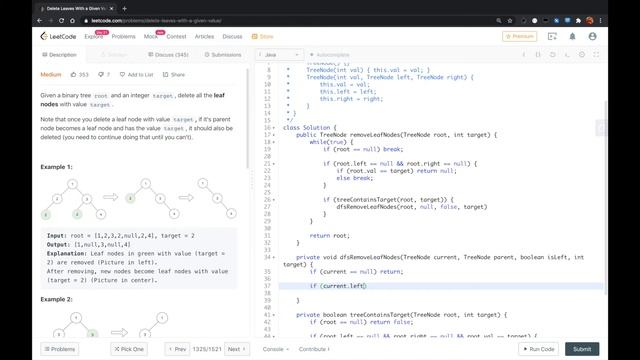Open the browser extensions puzzle icon

coord(578,20)
